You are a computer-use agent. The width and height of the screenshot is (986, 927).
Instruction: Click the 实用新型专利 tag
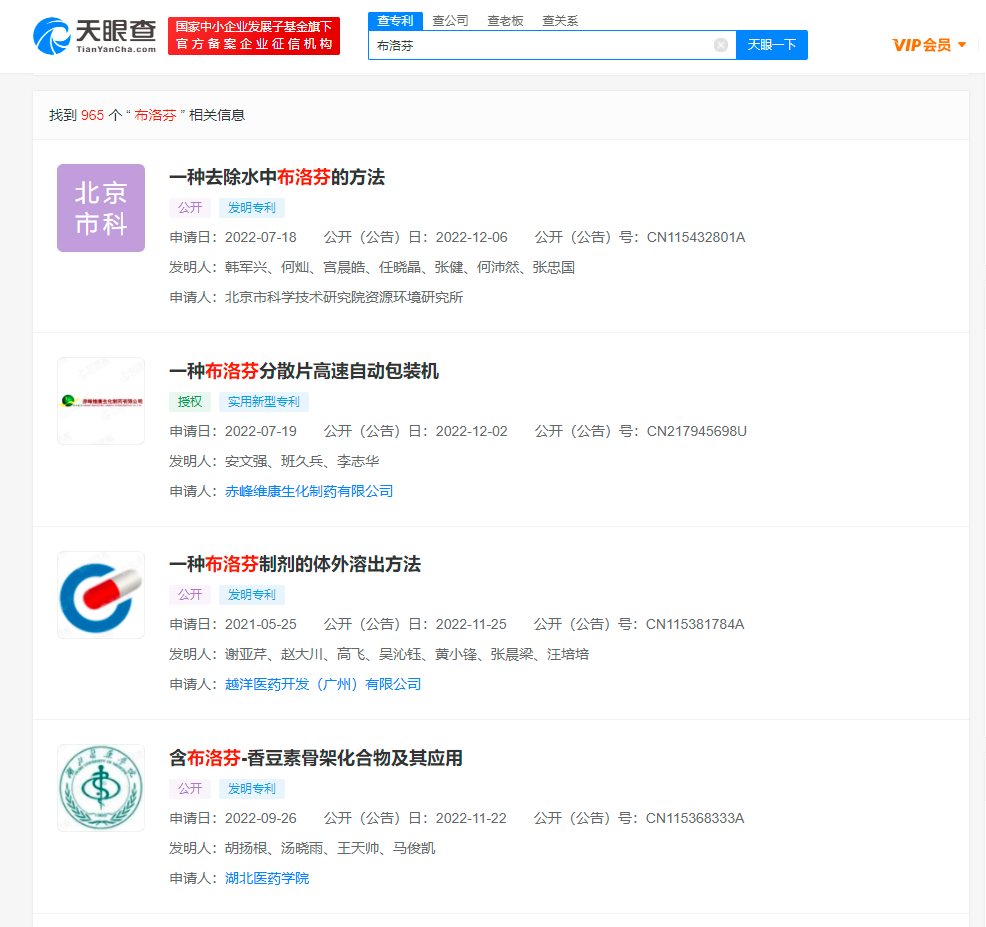click(x=263, y=401)
